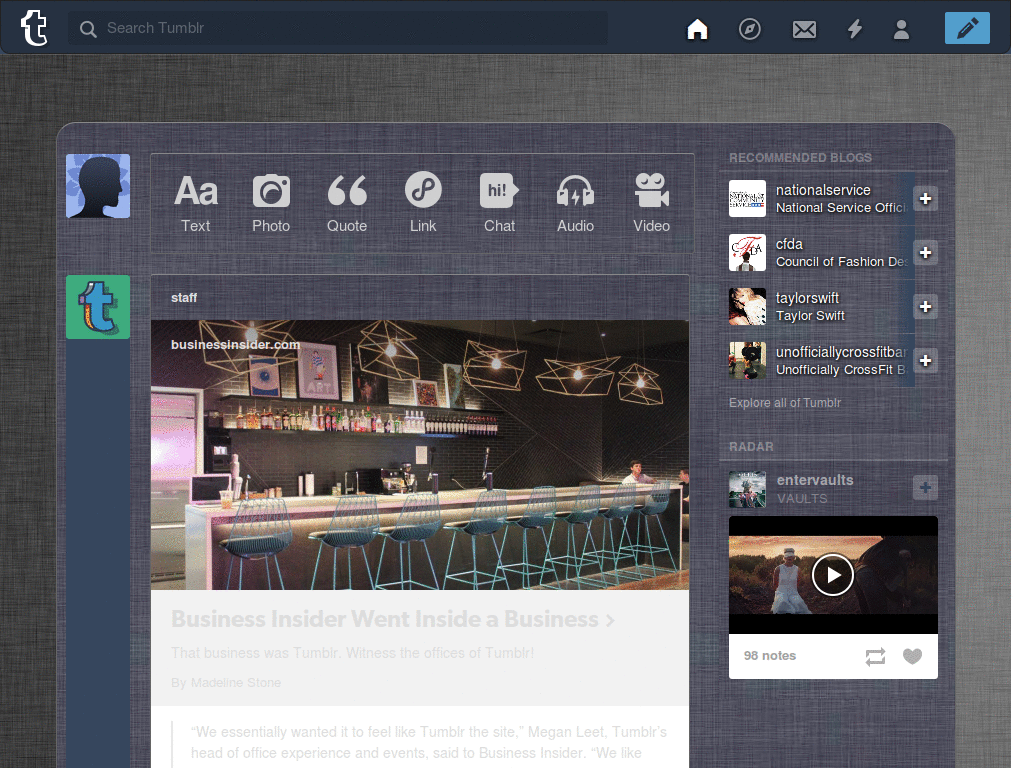Open the unofficiallycrossfitbar blog name
1024x768 pixels.
point(841,352)
